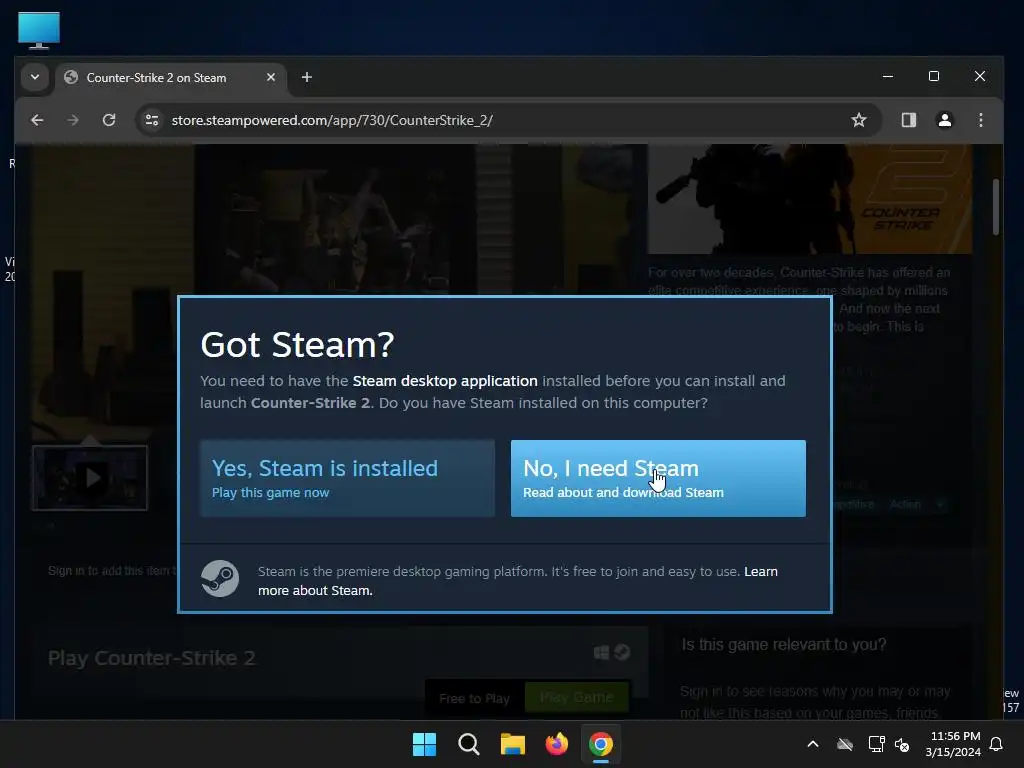Click the OneDrive cloud tray icon

[x=845, y=744]
